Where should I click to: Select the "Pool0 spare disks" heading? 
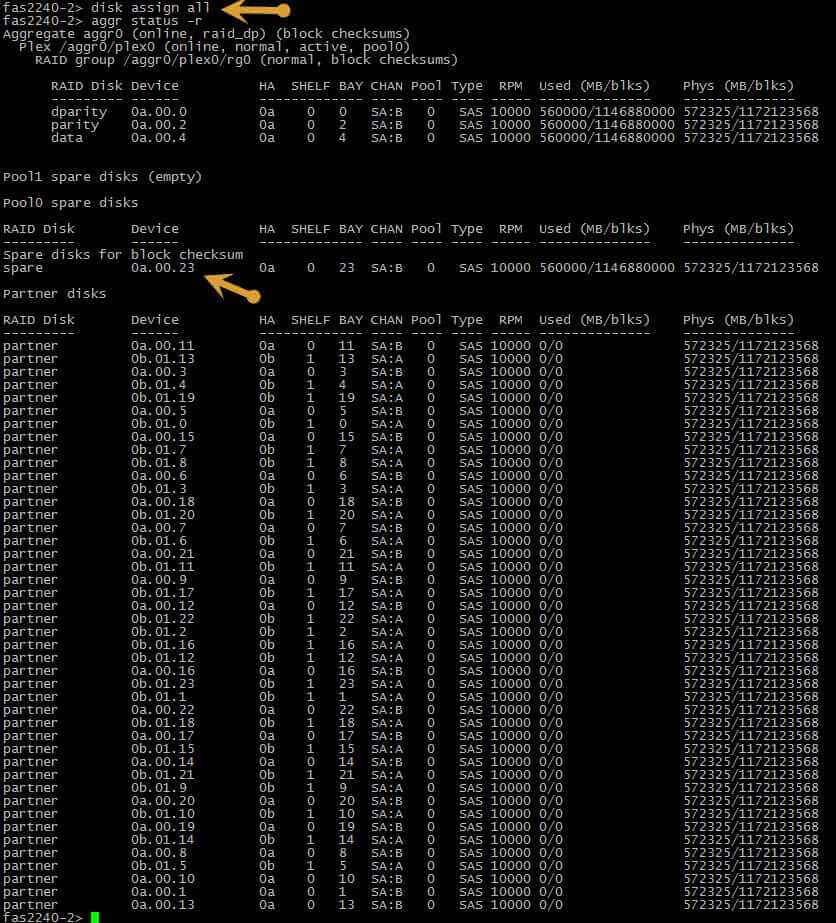pyautogui.click(x=71, y=202)
